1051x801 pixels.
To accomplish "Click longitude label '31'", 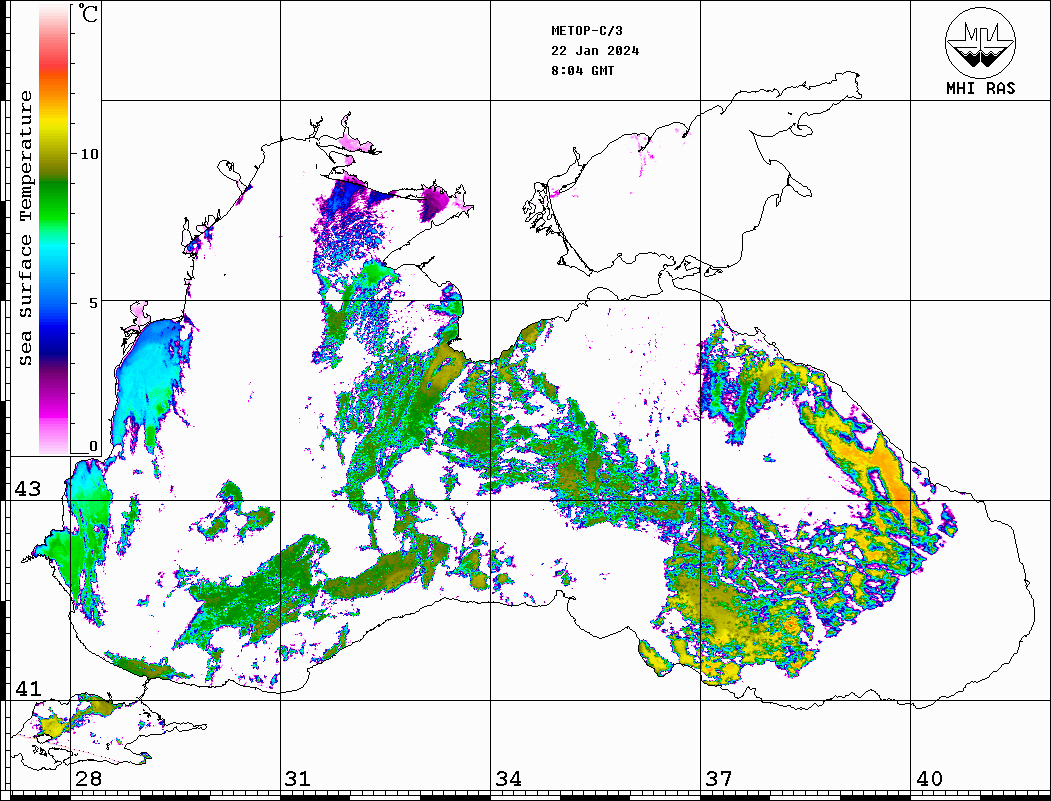I will [298, 779].
